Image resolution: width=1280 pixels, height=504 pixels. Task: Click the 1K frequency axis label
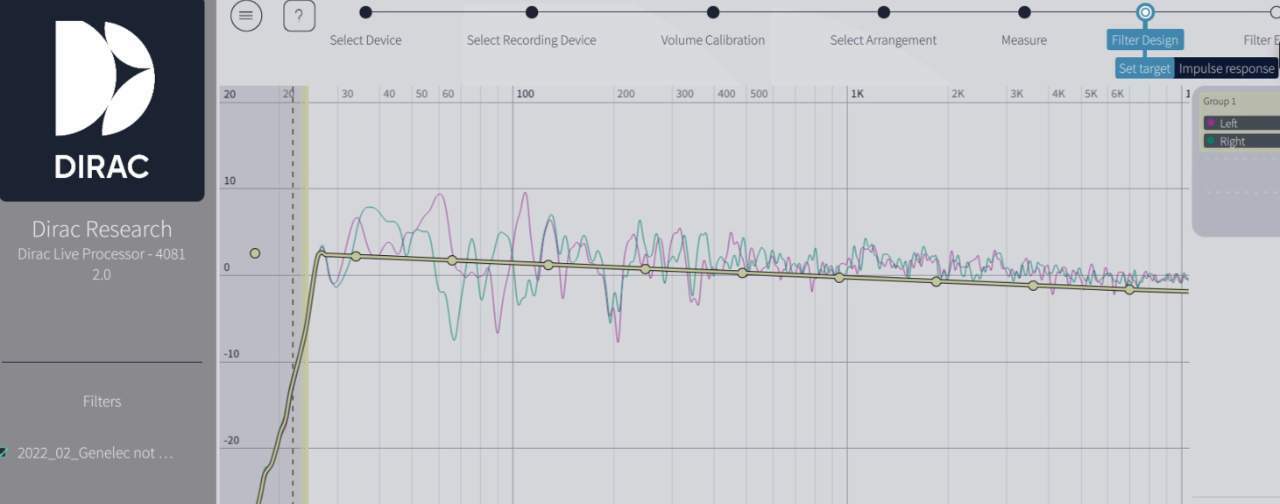click(x=857, y=93)
